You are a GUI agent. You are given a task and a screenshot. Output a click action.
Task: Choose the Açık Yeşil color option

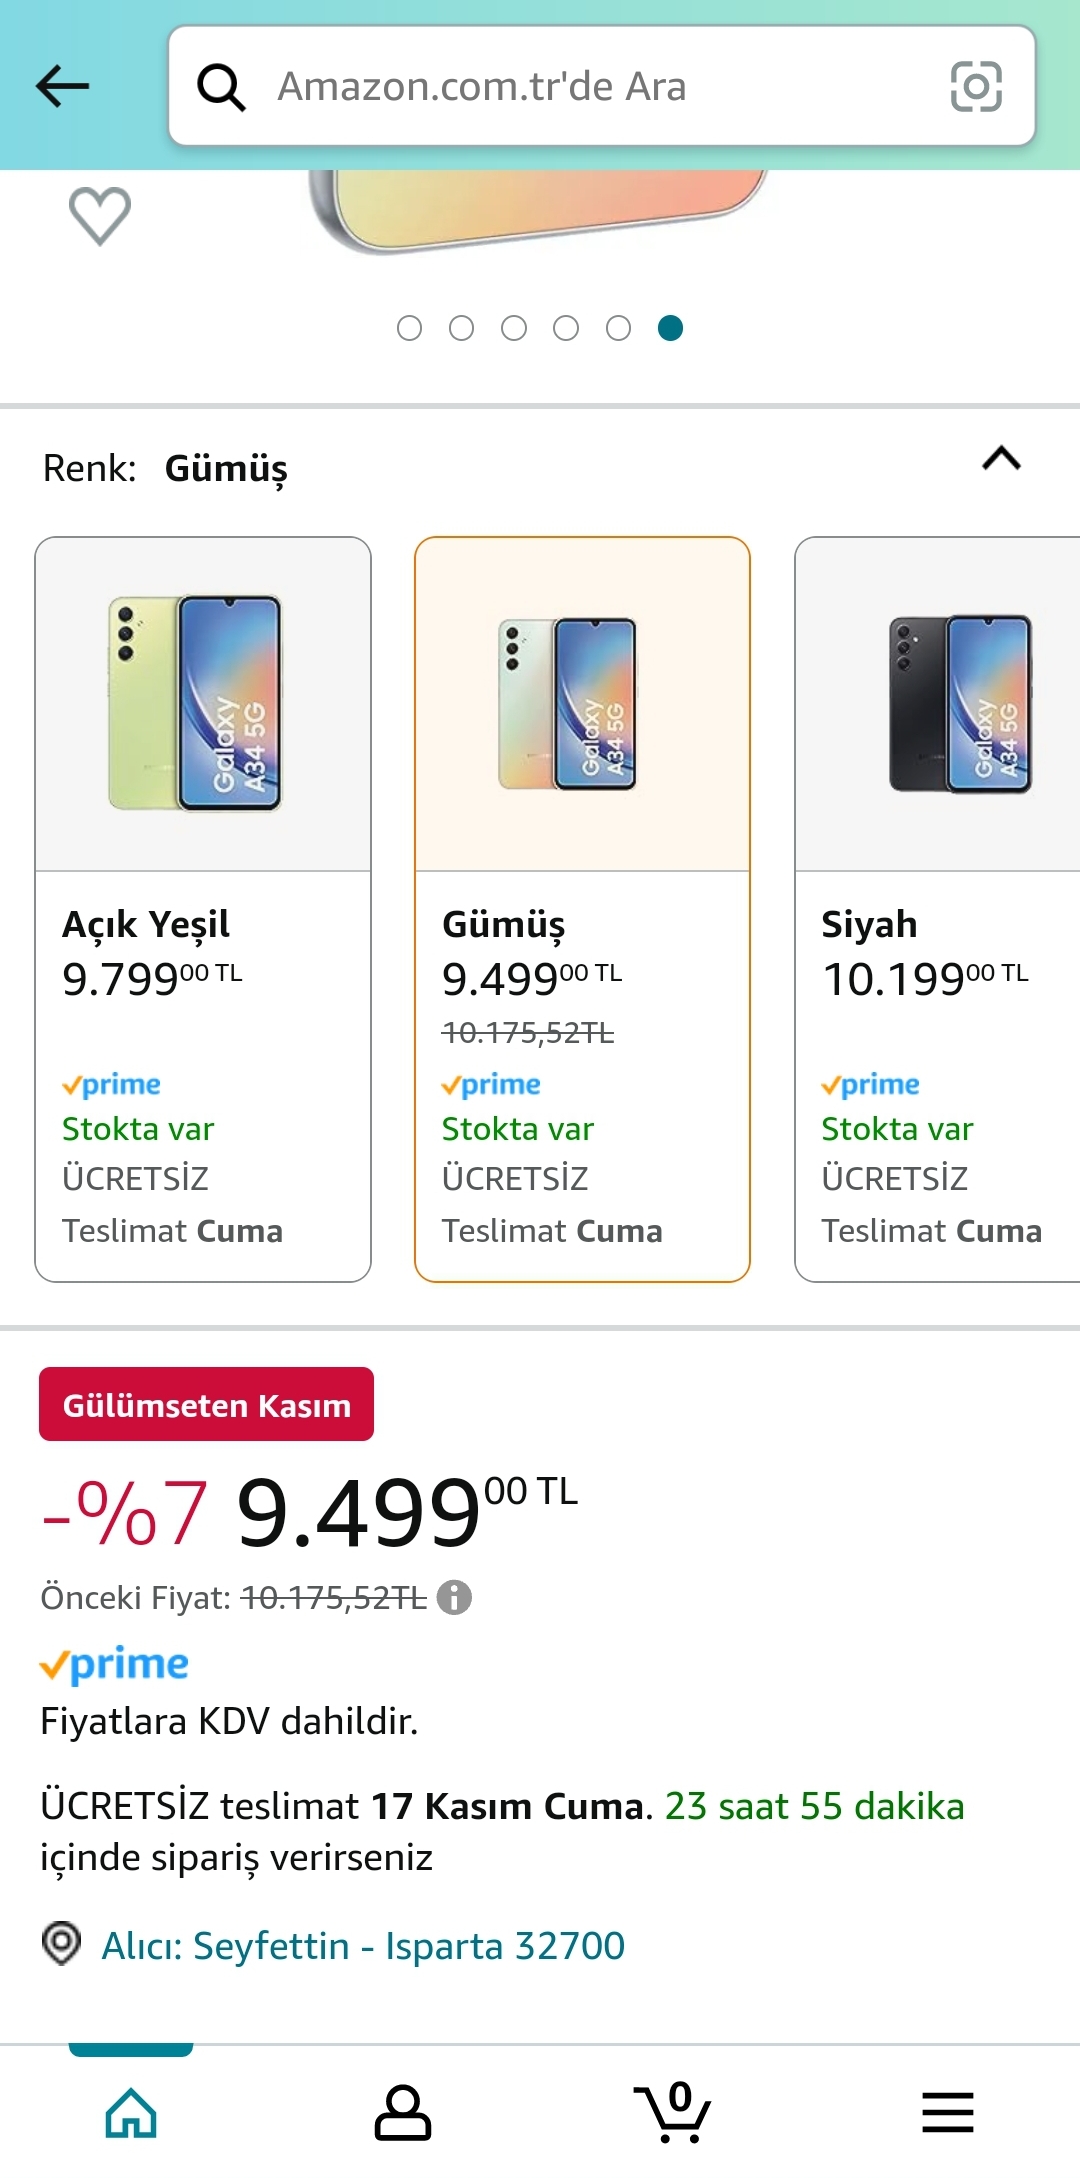203,908
